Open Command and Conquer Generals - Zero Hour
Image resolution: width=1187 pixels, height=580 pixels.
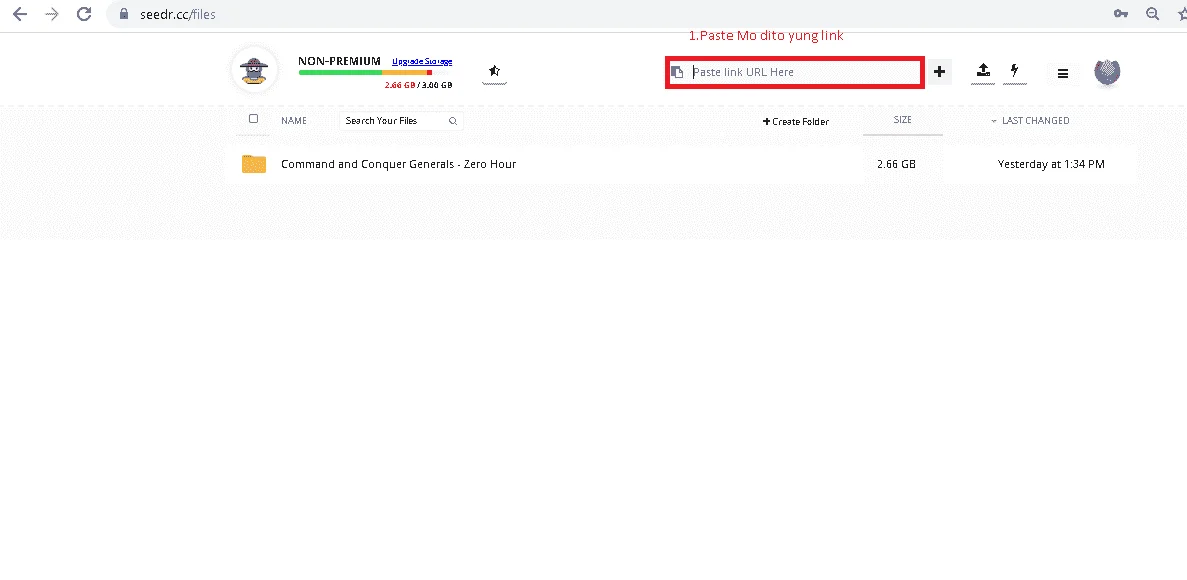tap(398, 164)
